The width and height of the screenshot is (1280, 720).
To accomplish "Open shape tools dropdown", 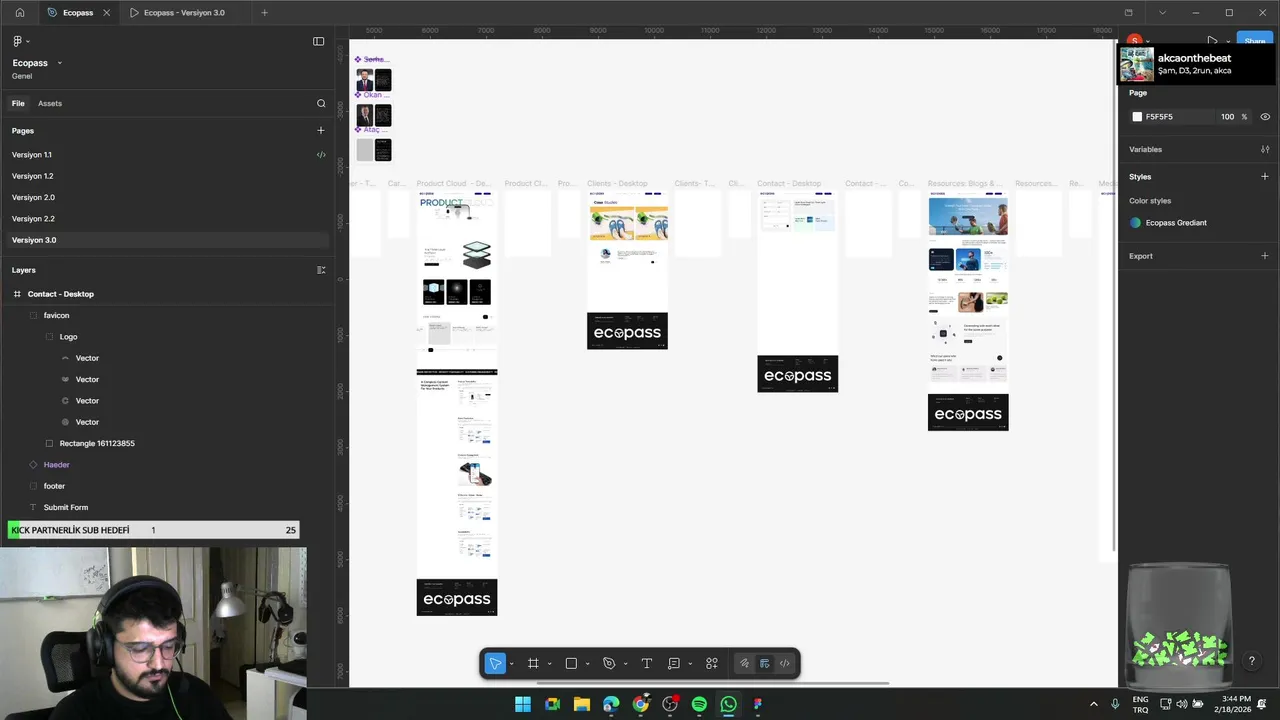I will pyautogui.click(x=587, y=664).
